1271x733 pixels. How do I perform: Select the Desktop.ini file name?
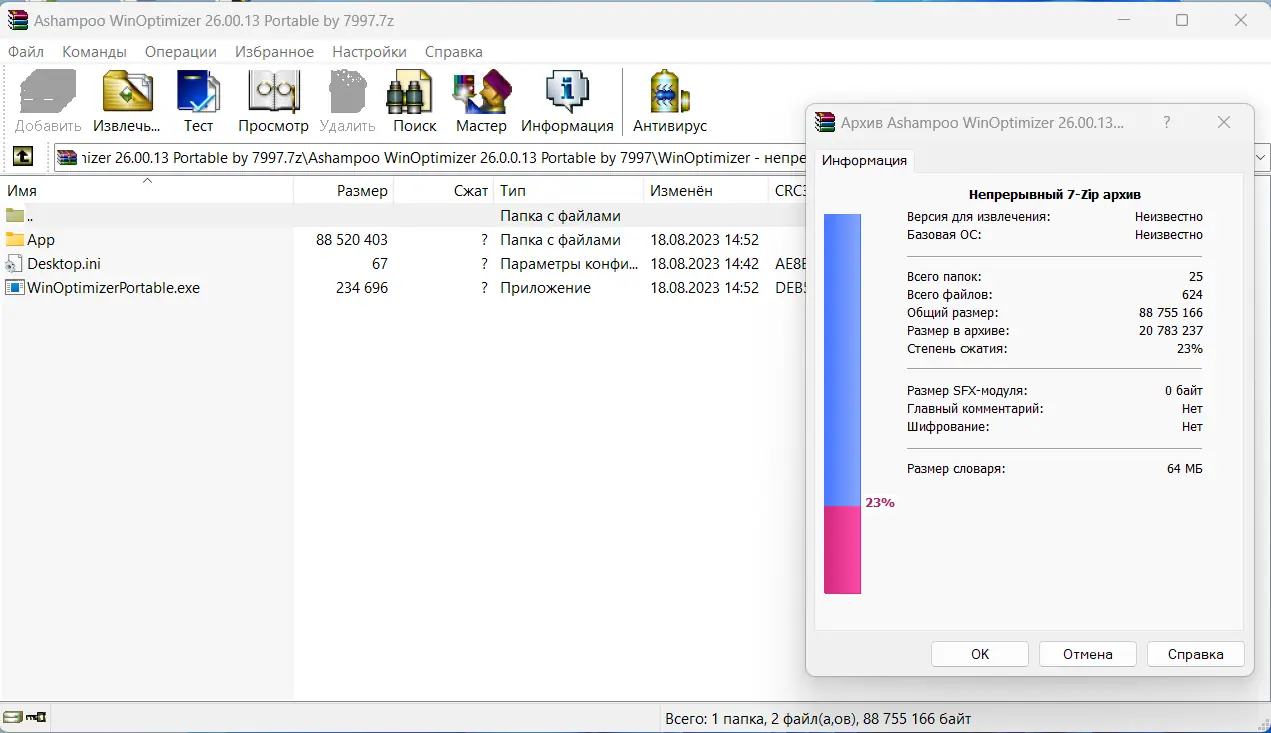(x=64, y=264)
